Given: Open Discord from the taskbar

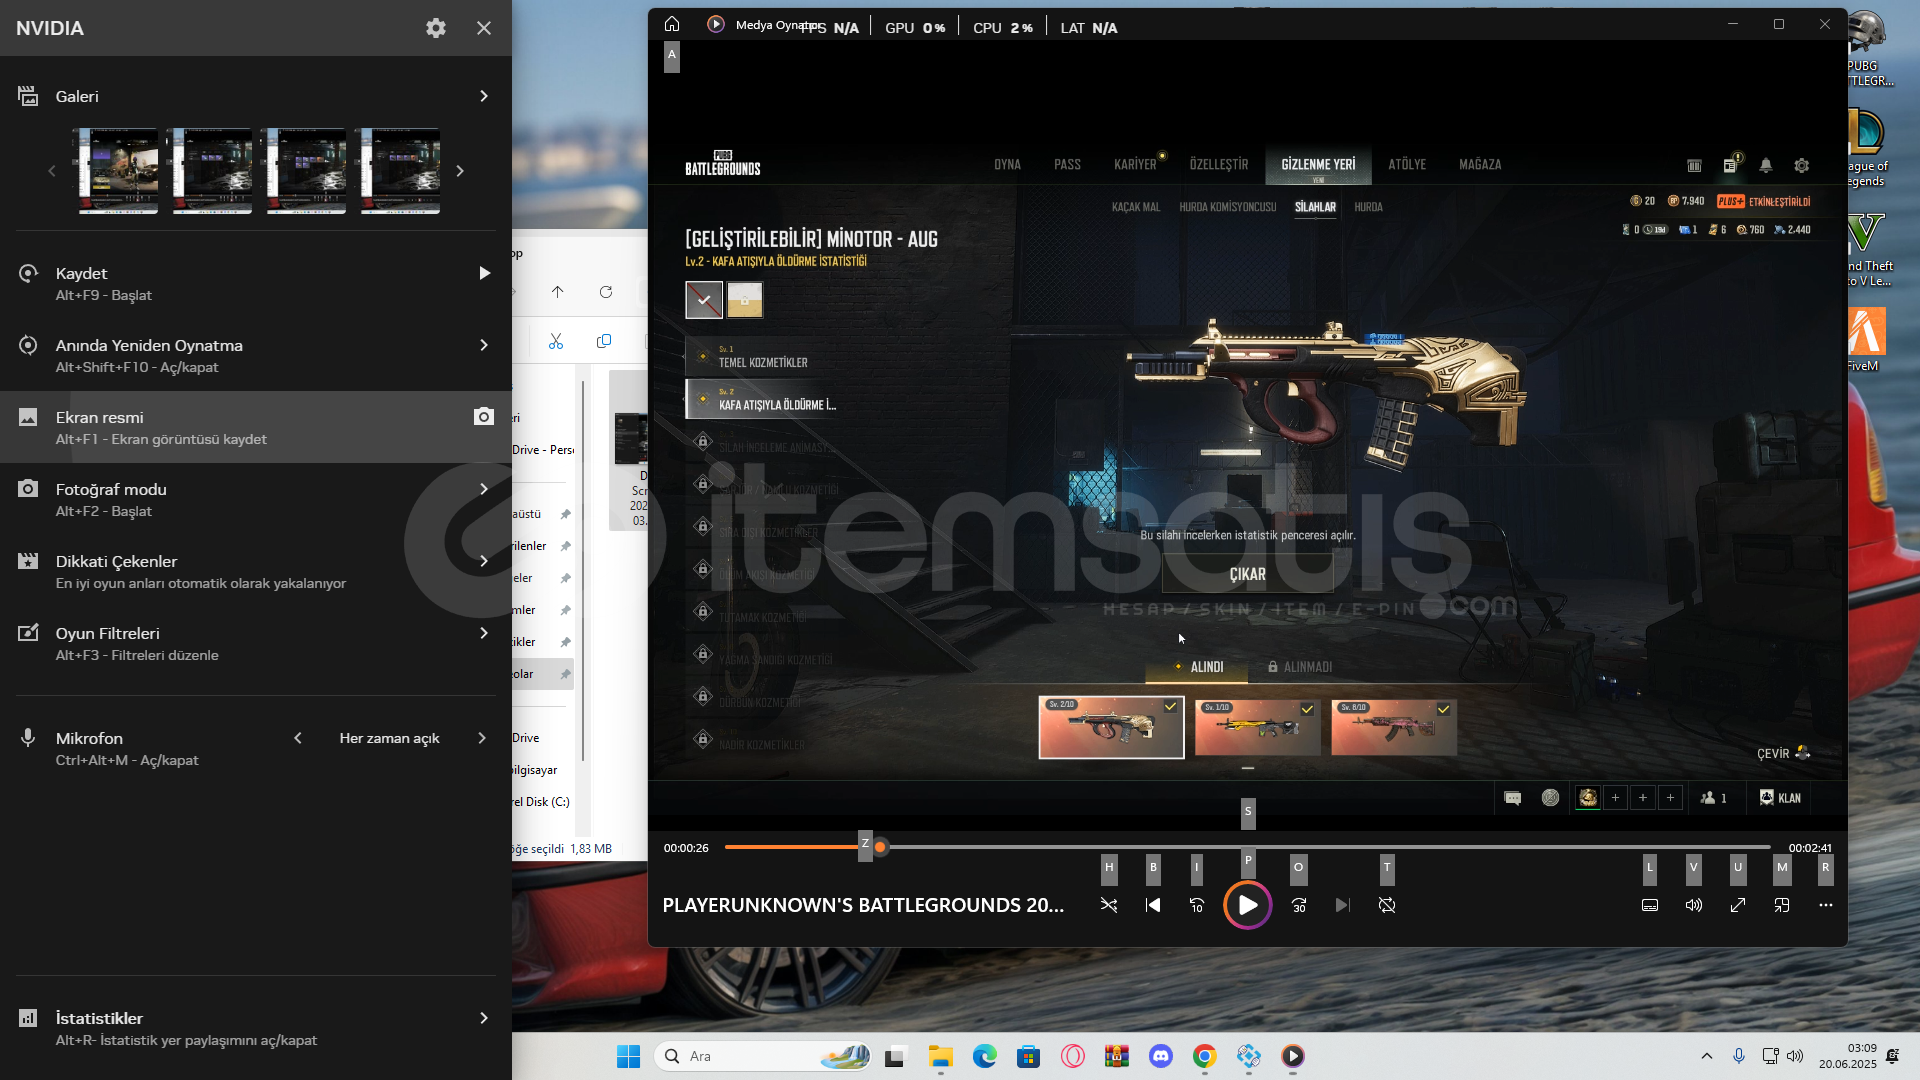Looking at the screenshot, I should (x=1161, y=1056).
